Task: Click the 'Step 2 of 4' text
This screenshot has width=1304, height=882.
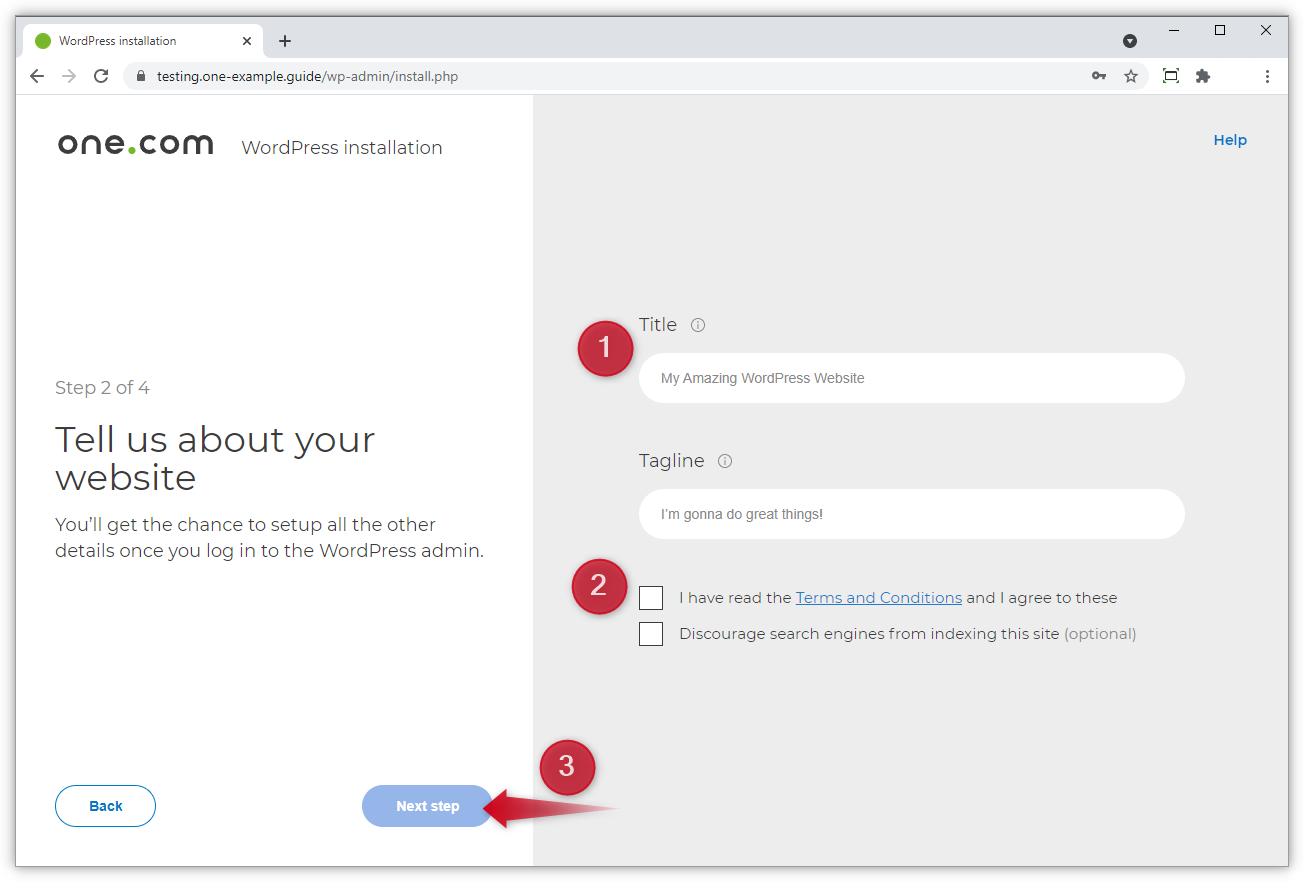Action: (102, 388)
